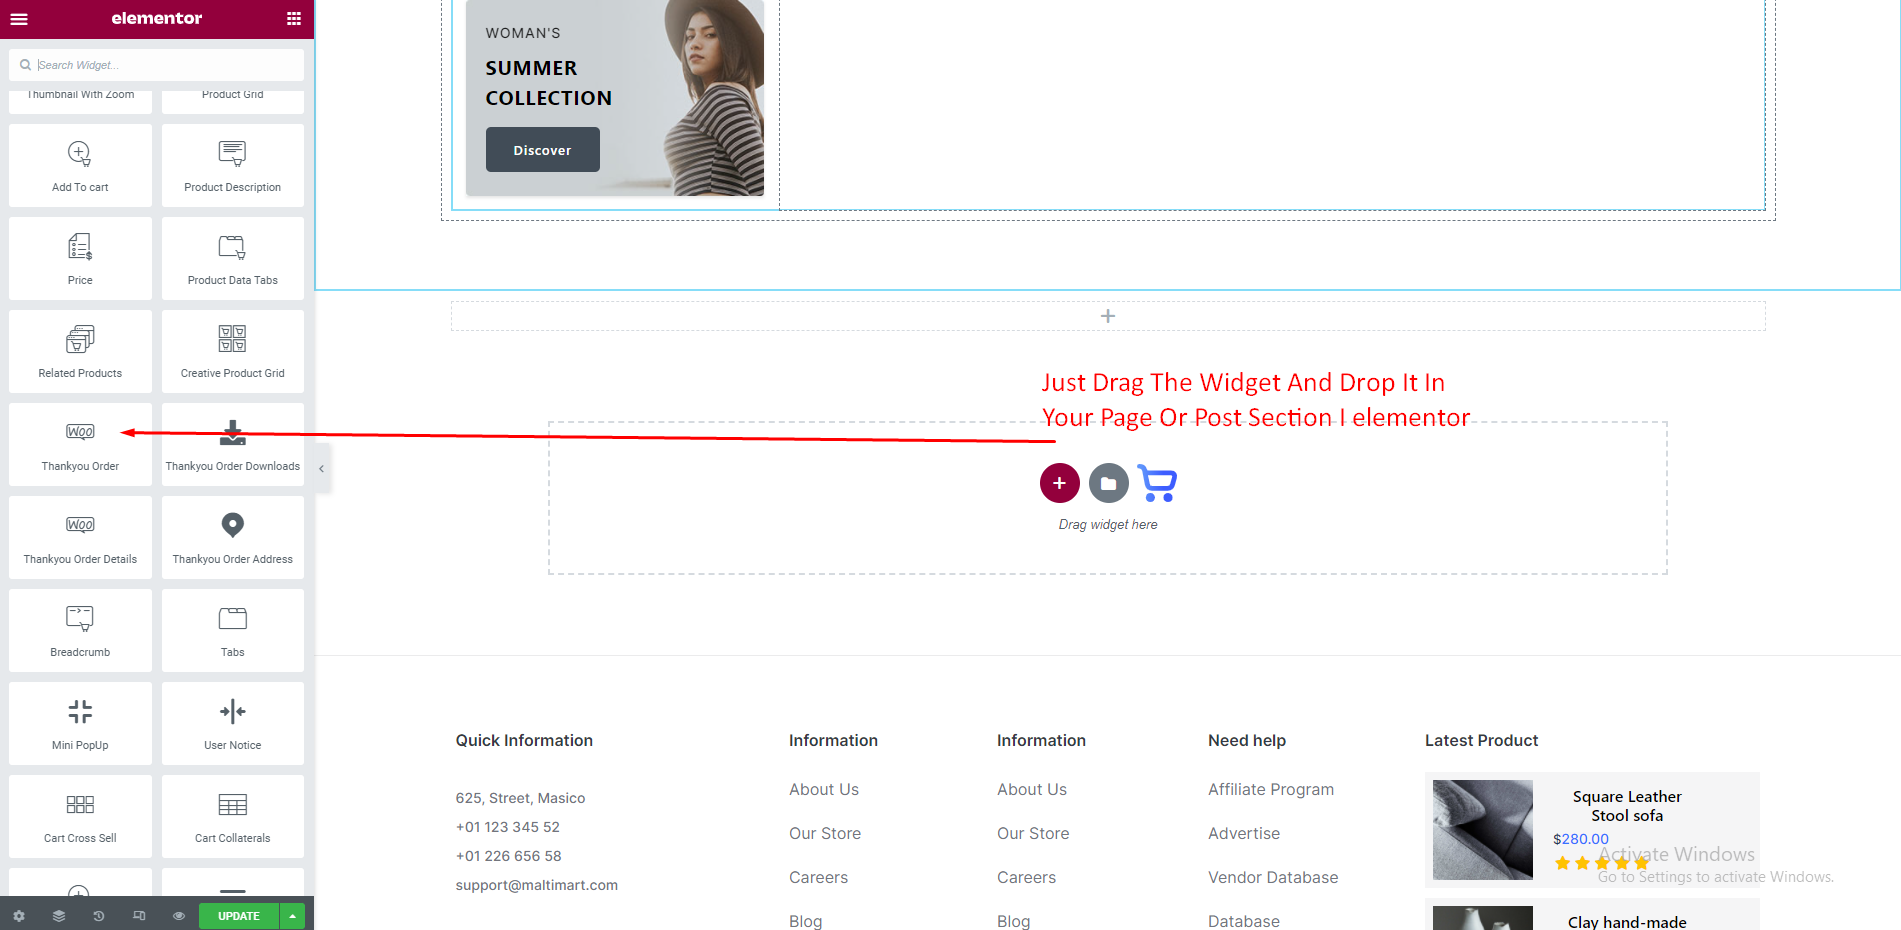The height and width of the screenshot is (930, 1901).
Task: Toggle responsive mode in bottom bar
Action: [x=139, y=916]
